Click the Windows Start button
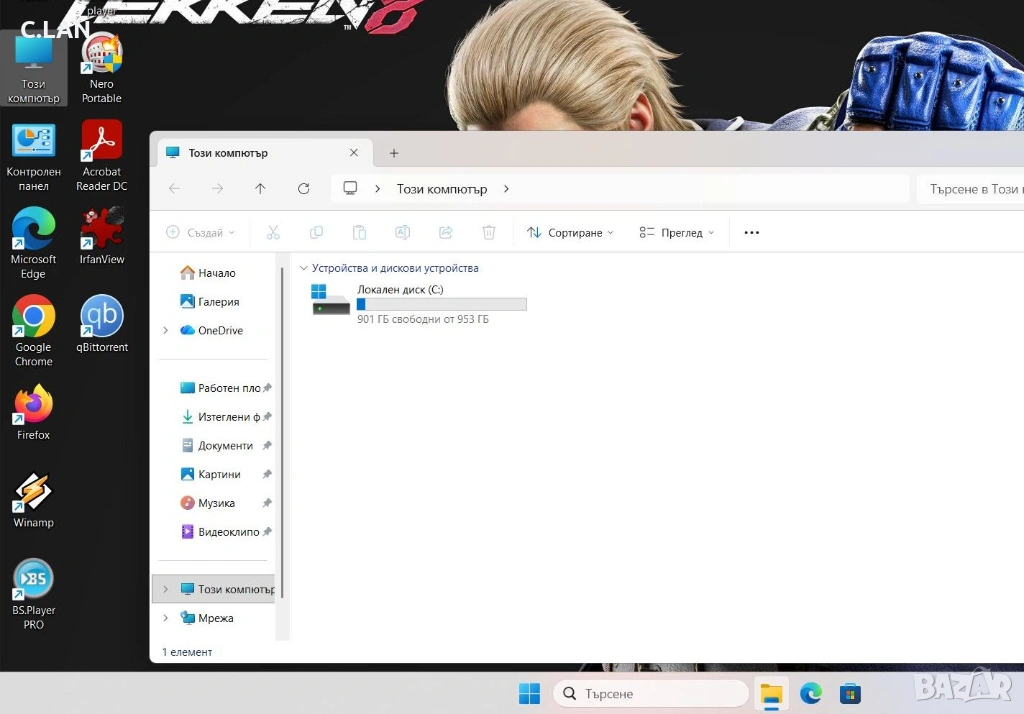Image resolution: width=1024 pixels, height=714 pixels. point(529,693)
